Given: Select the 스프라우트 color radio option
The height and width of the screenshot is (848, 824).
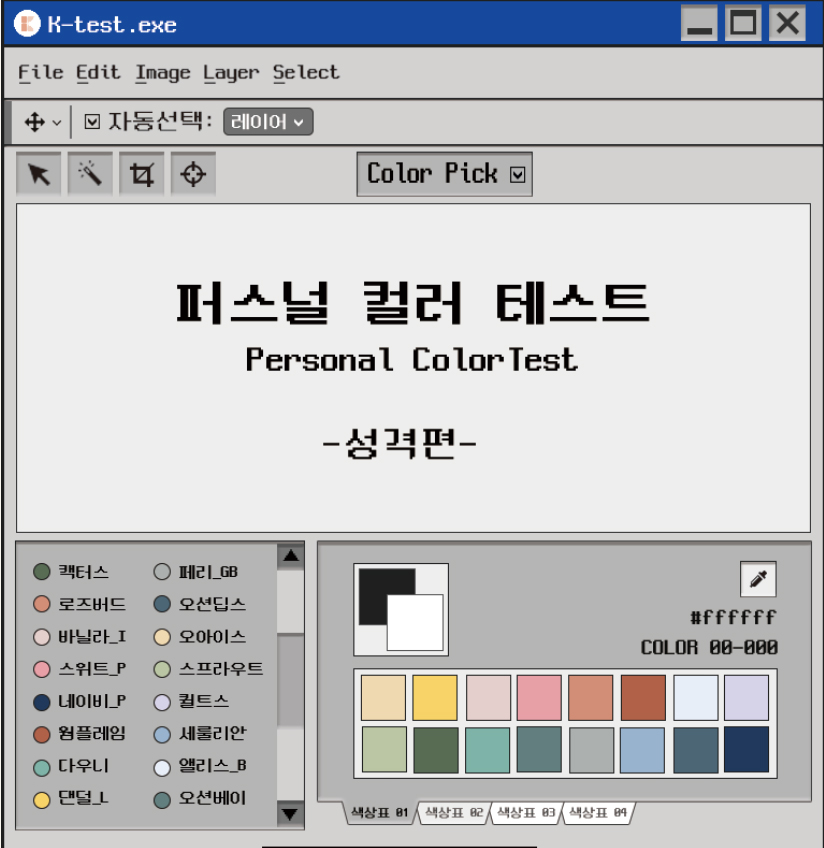Looking at the screenshot, I should click(x=162, y=669).
